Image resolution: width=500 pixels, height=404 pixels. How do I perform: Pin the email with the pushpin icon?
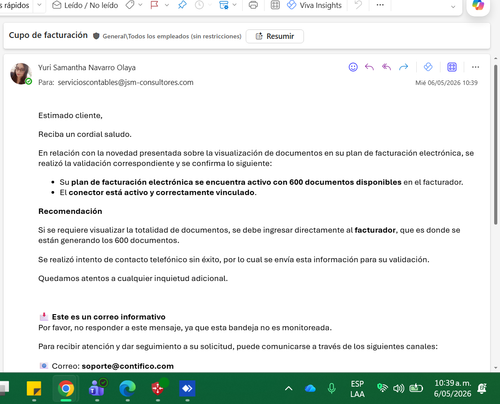point(182,5)
